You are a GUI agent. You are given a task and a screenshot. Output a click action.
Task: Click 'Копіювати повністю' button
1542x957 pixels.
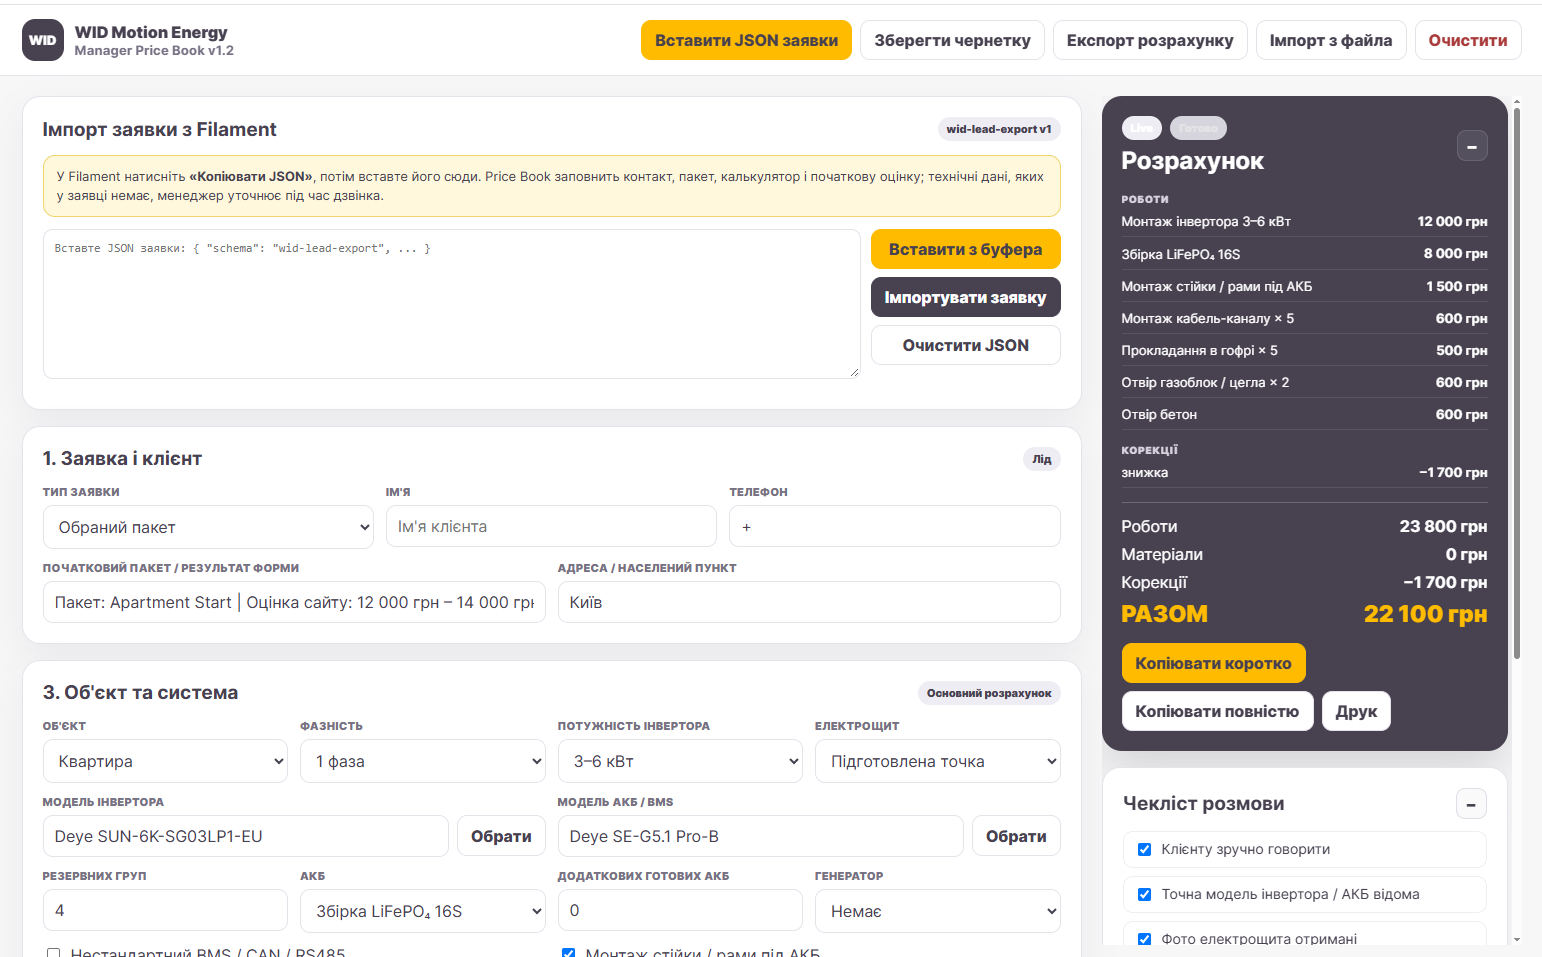click(x=1217, y=711)
